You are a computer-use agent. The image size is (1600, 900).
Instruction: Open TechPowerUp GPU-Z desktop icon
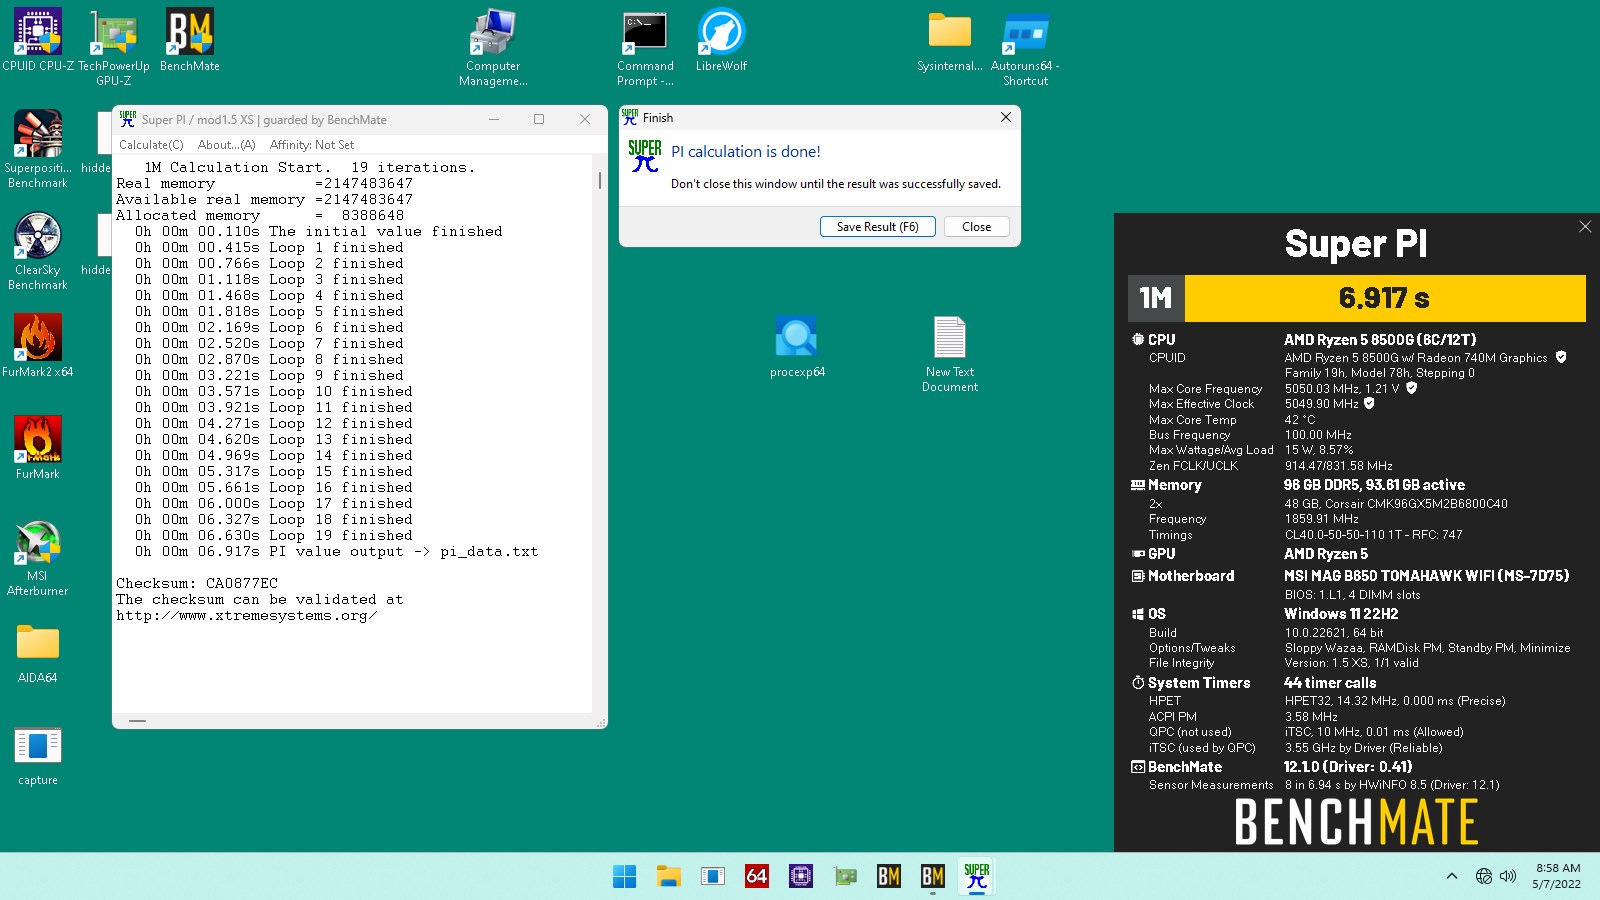click(x=113, y=47)
